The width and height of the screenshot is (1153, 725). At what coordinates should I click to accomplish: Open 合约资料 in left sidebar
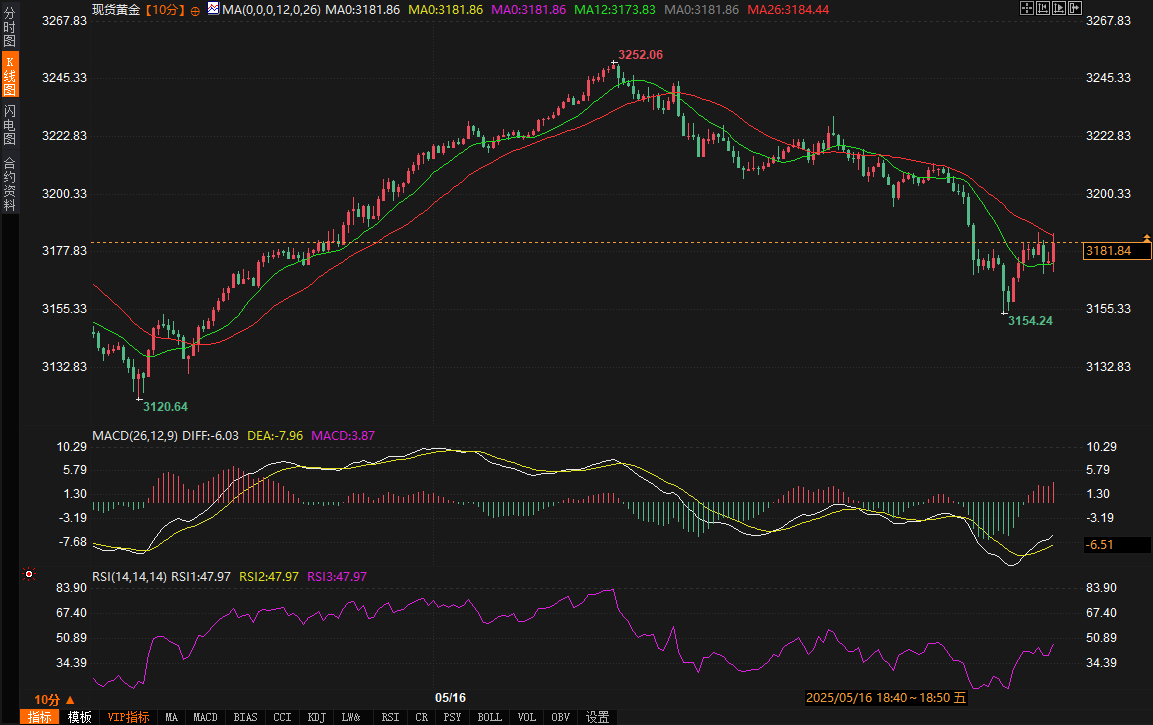pos(10,184)
